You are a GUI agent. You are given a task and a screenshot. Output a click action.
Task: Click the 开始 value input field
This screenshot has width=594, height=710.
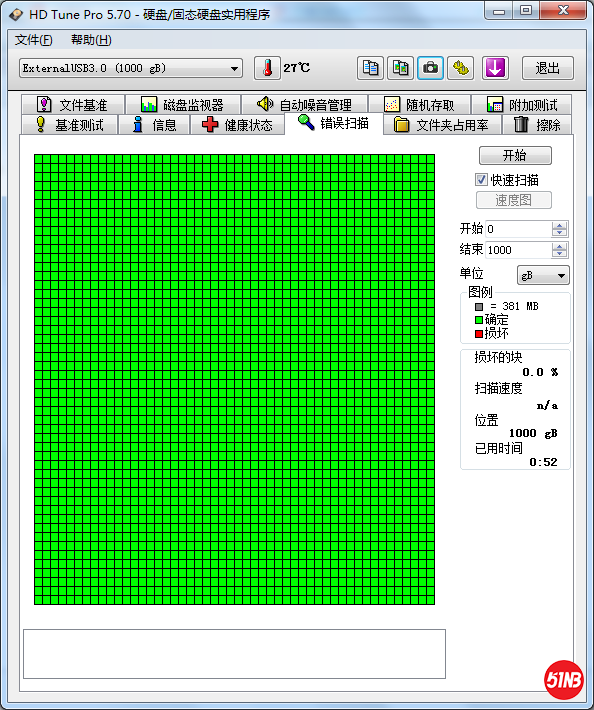[518, 229]
